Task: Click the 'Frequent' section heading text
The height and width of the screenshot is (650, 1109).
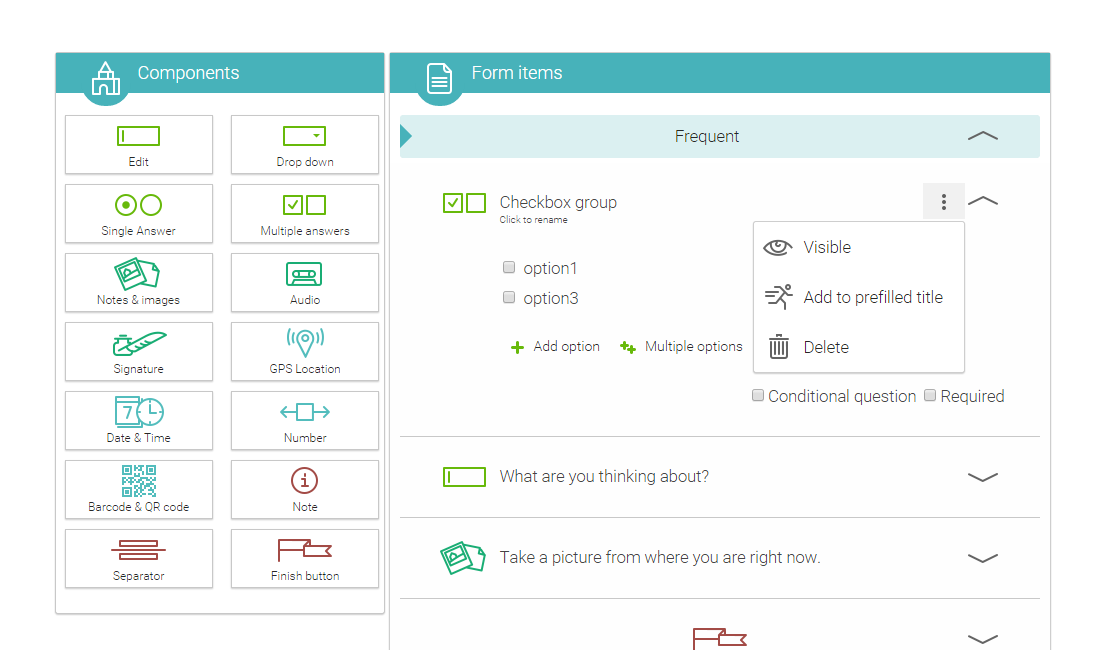Action: [707, 137]
